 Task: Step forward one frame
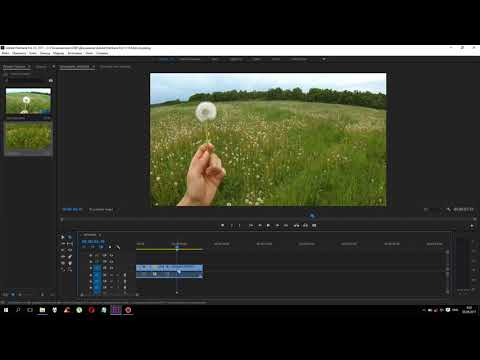point(277,226)
